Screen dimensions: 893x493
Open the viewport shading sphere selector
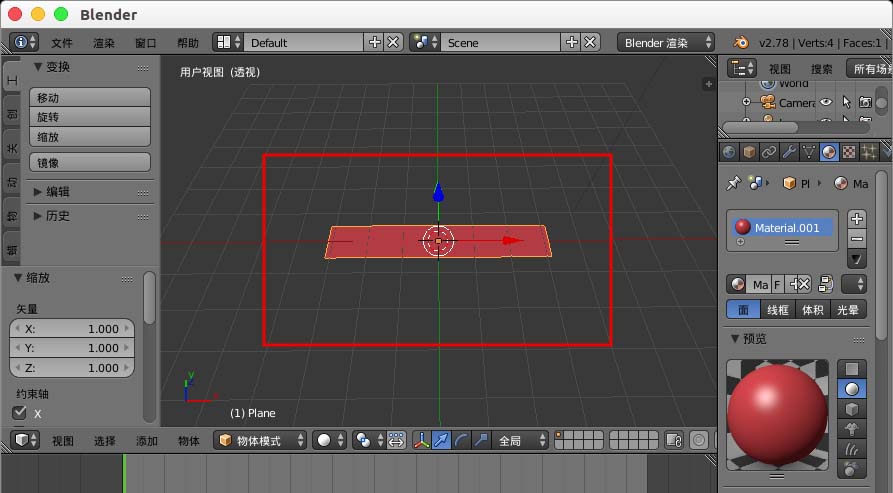click(x=329, y=440)
